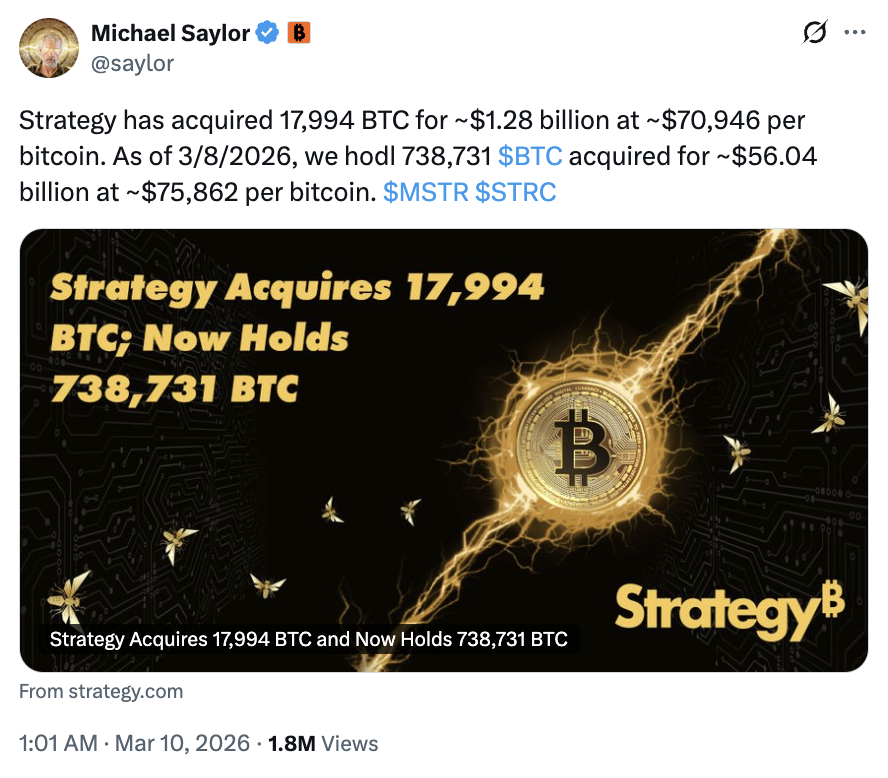Viewport: 888px width, 778px height.
Task: Click the orange Bitcoin affiliate badge
Action: coord(298,33)
